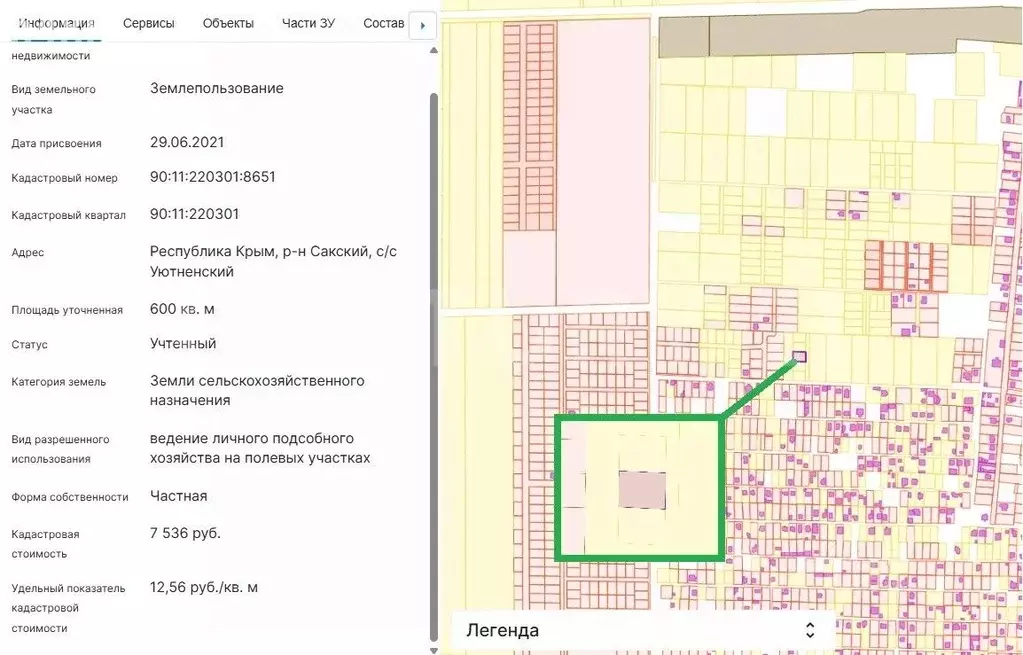Screen dimensions: 1023x655
Task: Switch to the Сервисы tab
Action: point(148,23)
